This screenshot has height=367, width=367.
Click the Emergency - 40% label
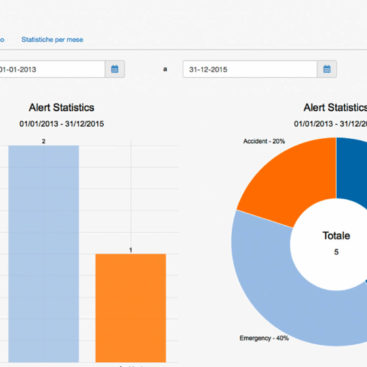pos(264,338)
